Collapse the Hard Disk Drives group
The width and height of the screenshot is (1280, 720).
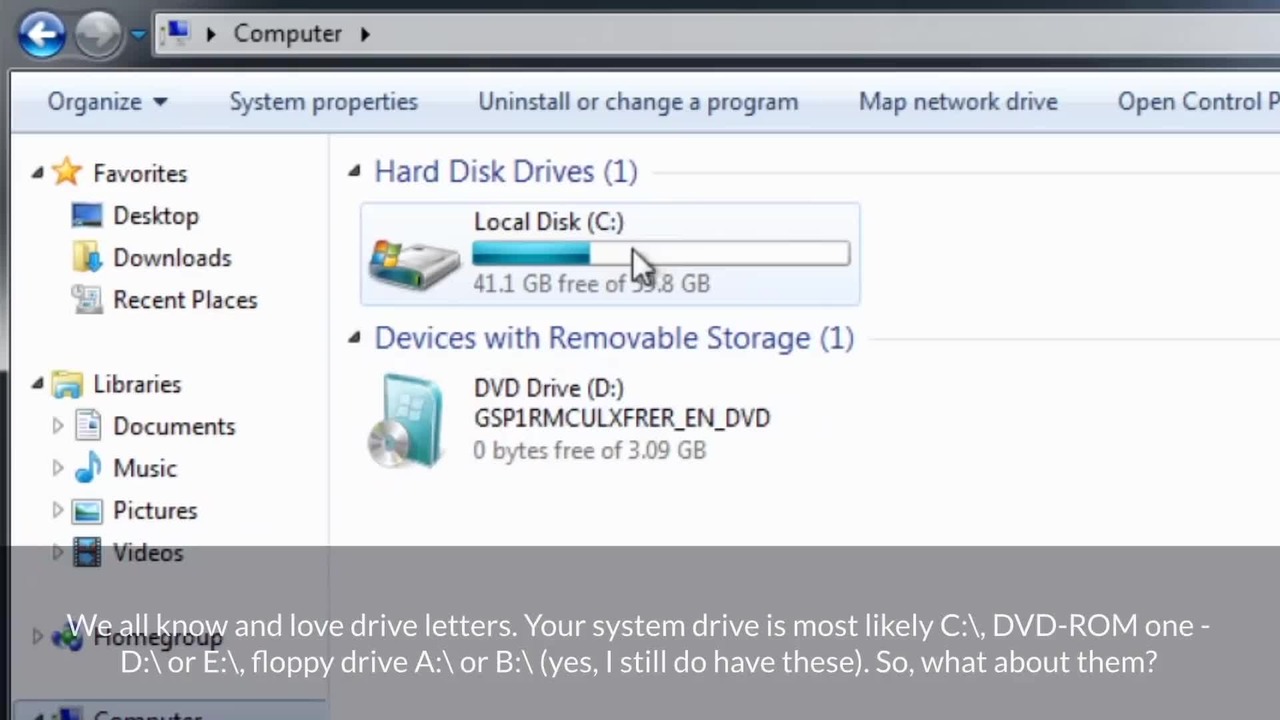click(354, 171)
